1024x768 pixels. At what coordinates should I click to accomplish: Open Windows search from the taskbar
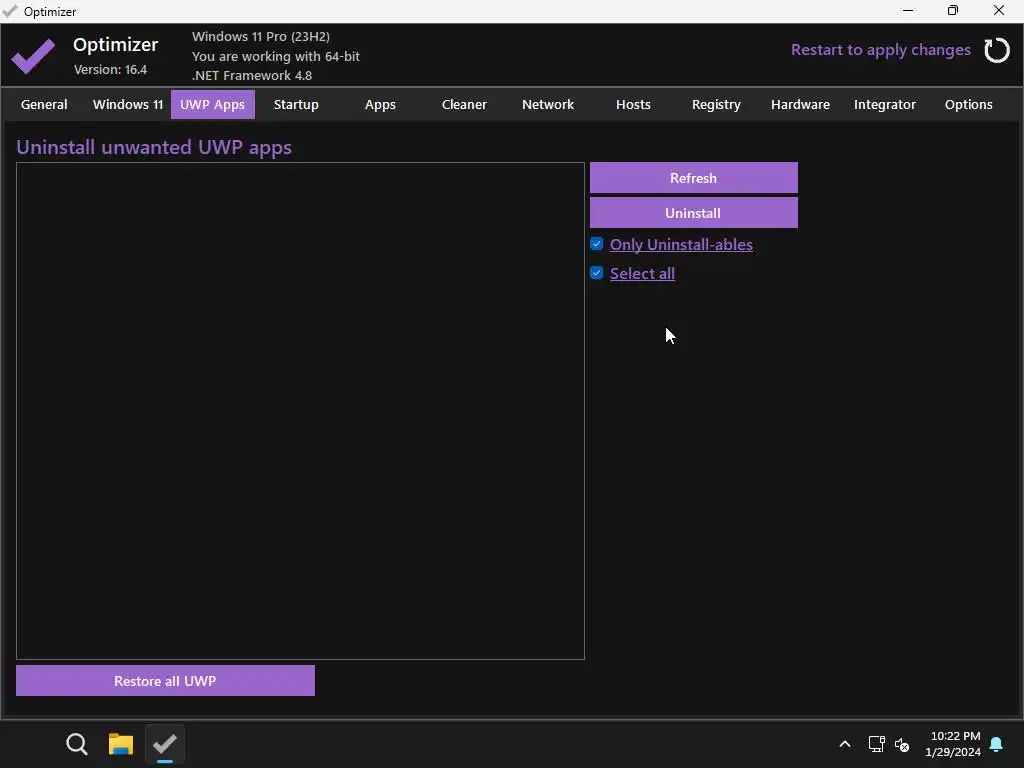(77, 744)
